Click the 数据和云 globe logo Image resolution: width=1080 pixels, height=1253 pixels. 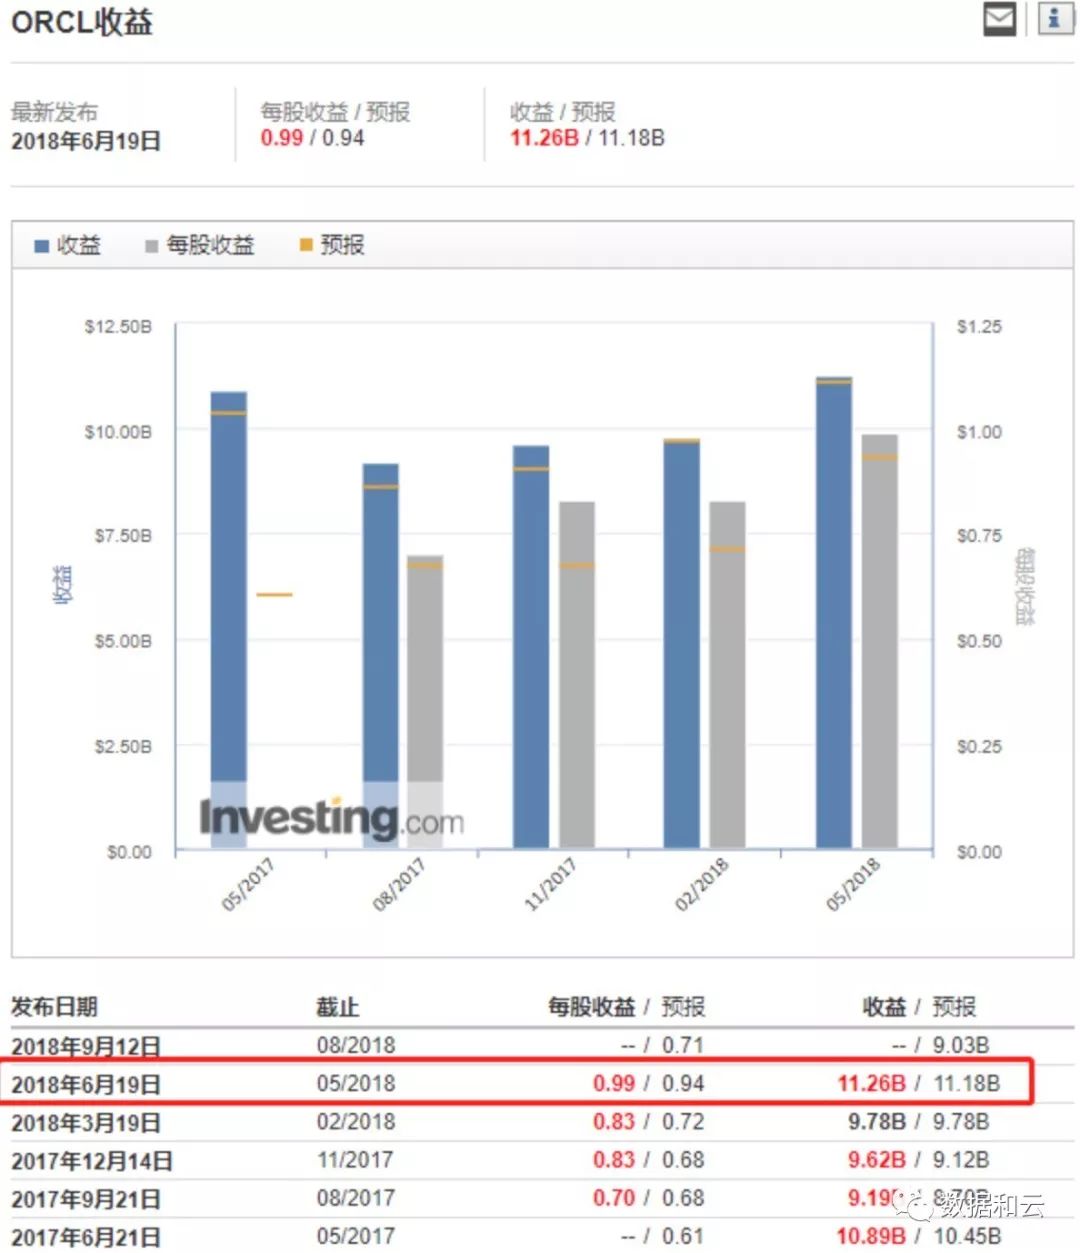(911, 1207)
